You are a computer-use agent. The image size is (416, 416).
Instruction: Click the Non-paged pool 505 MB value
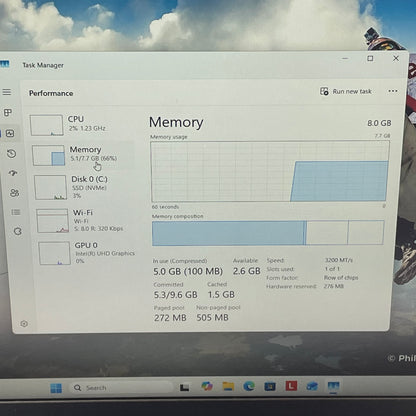[x=213, y=317]
